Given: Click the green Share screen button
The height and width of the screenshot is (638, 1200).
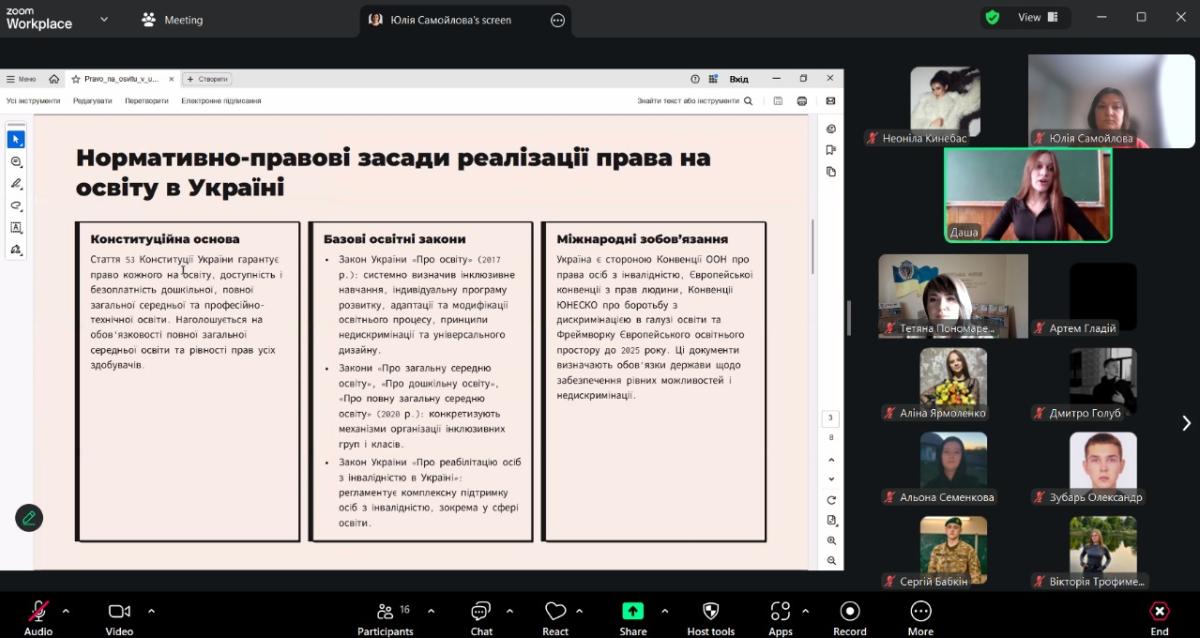Looking at the screenshot, I should (x=632, y=611).
